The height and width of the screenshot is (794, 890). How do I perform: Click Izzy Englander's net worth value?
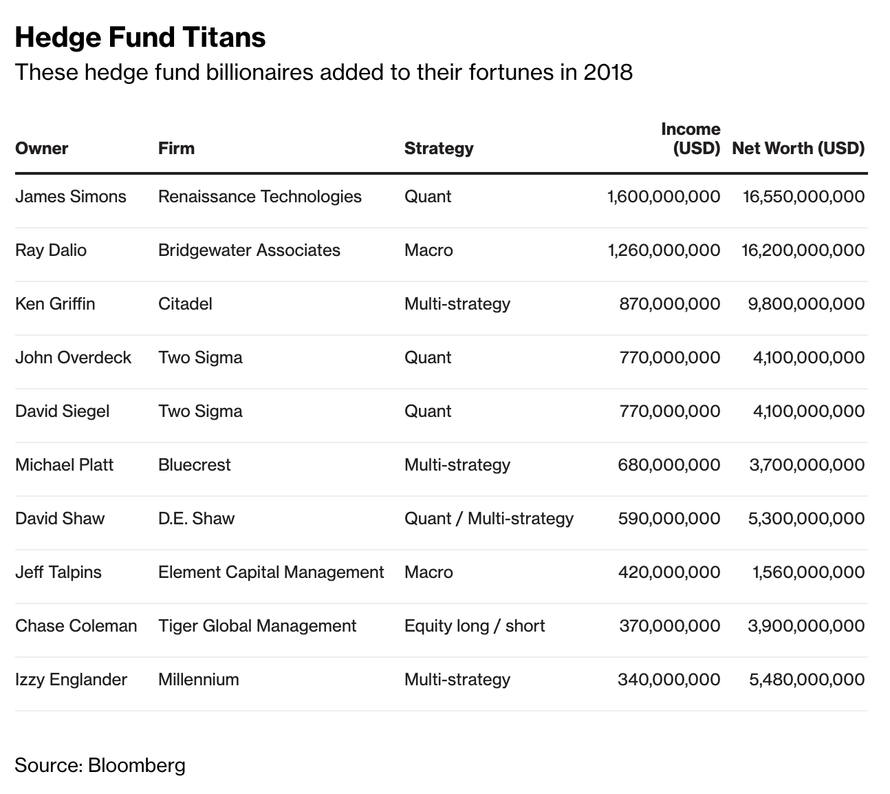click(807, 679)
